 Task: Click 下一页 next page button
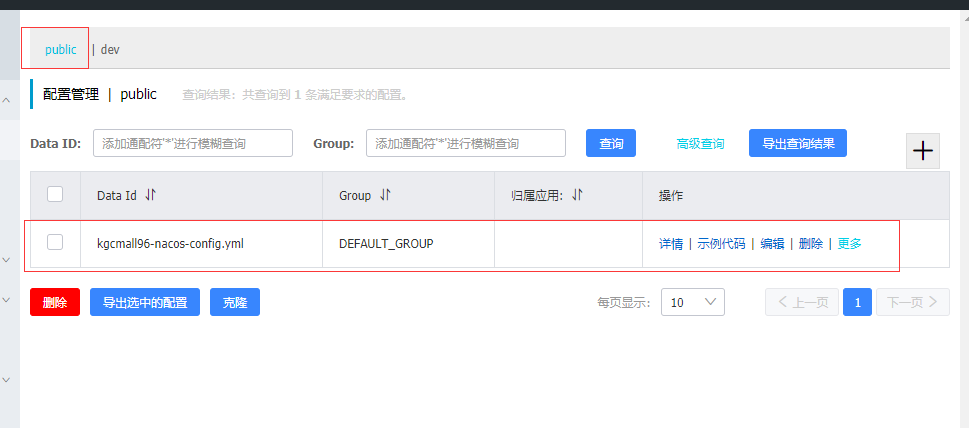[913, 302]
